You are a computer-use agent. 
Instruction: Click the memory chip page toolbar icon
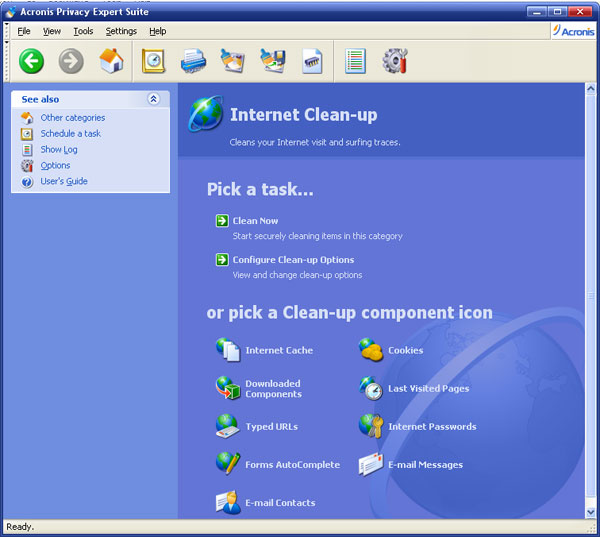(x=312, y=61)
